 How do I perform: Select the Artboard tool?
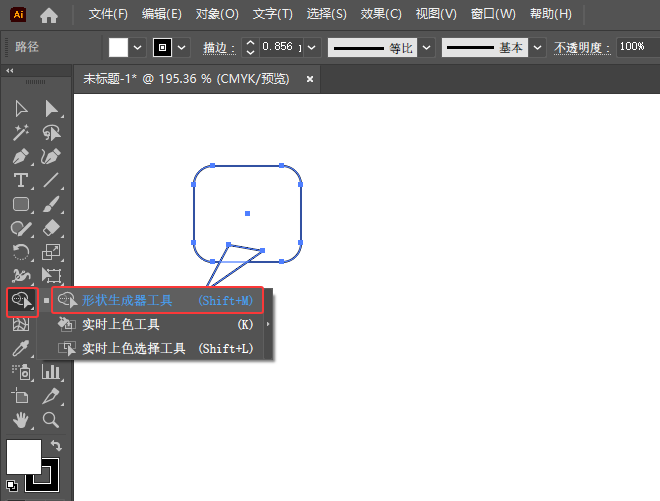(x=21, y=396)
